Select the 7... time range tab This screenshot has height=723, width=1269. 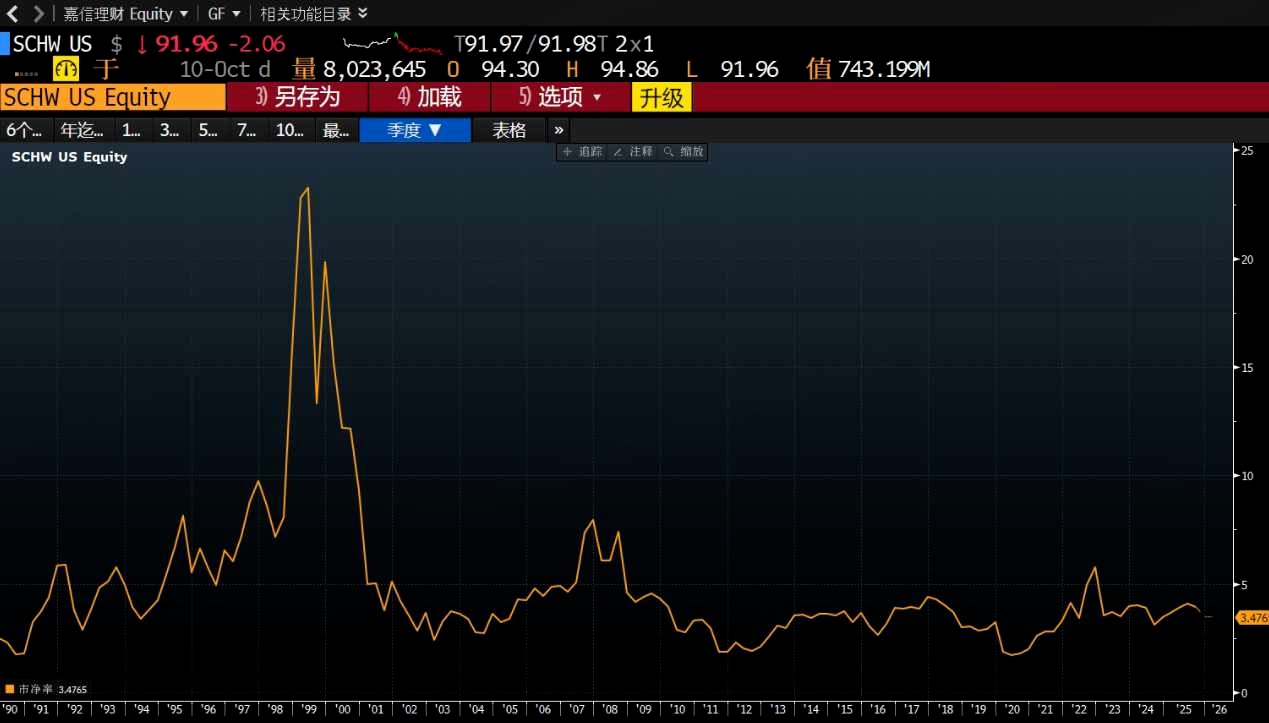[x=246, y=130]
